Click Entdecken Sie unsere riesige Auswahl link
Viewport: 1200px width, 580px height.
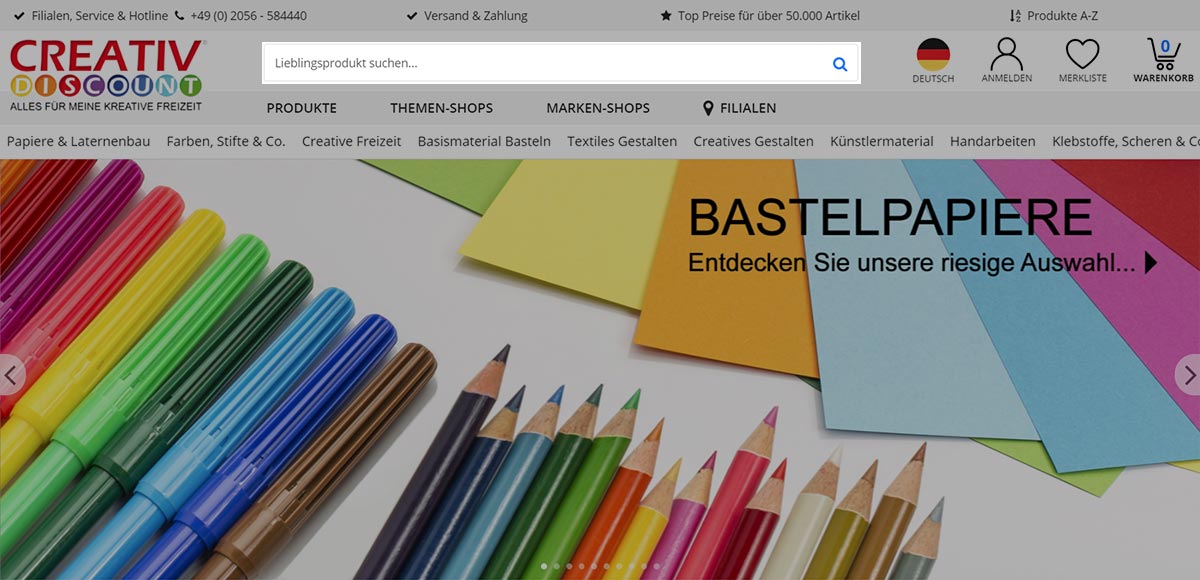(x=912, y=263)
